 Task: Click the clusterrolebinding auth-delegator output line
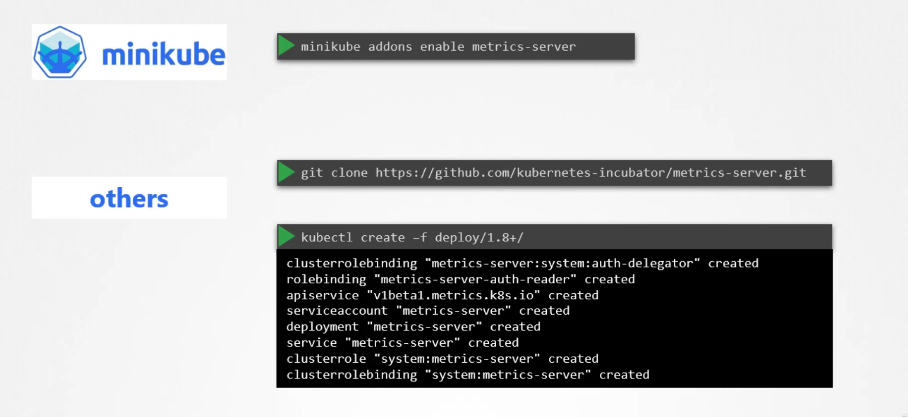(x=522, y=264)
